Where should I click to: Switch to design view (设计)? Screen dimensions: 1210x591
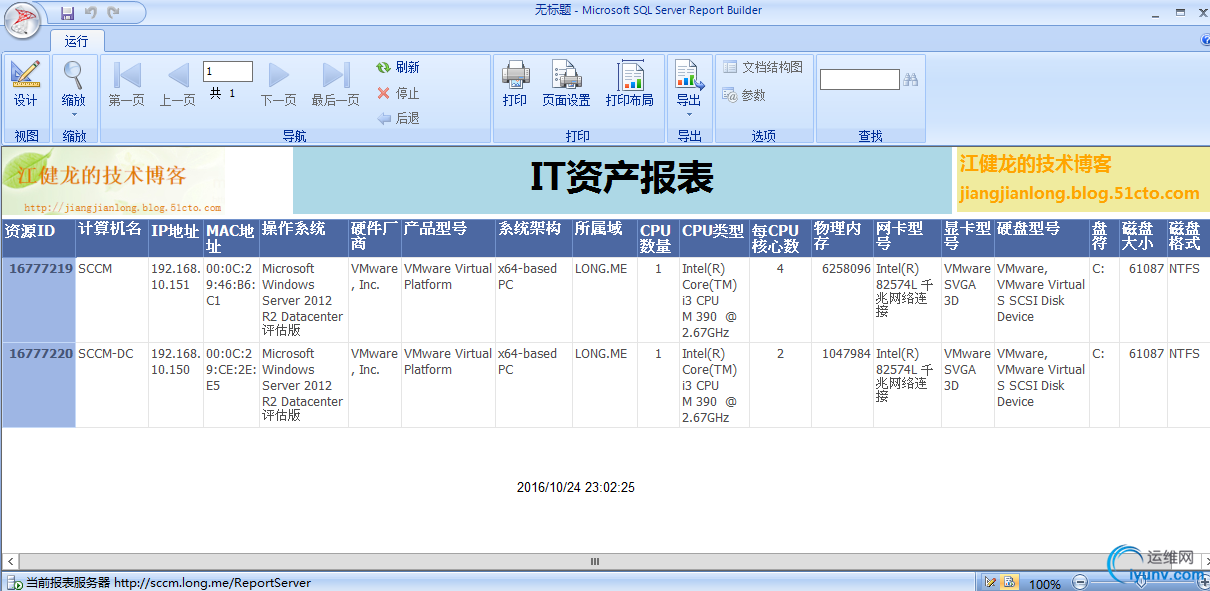tap(26, 84)
